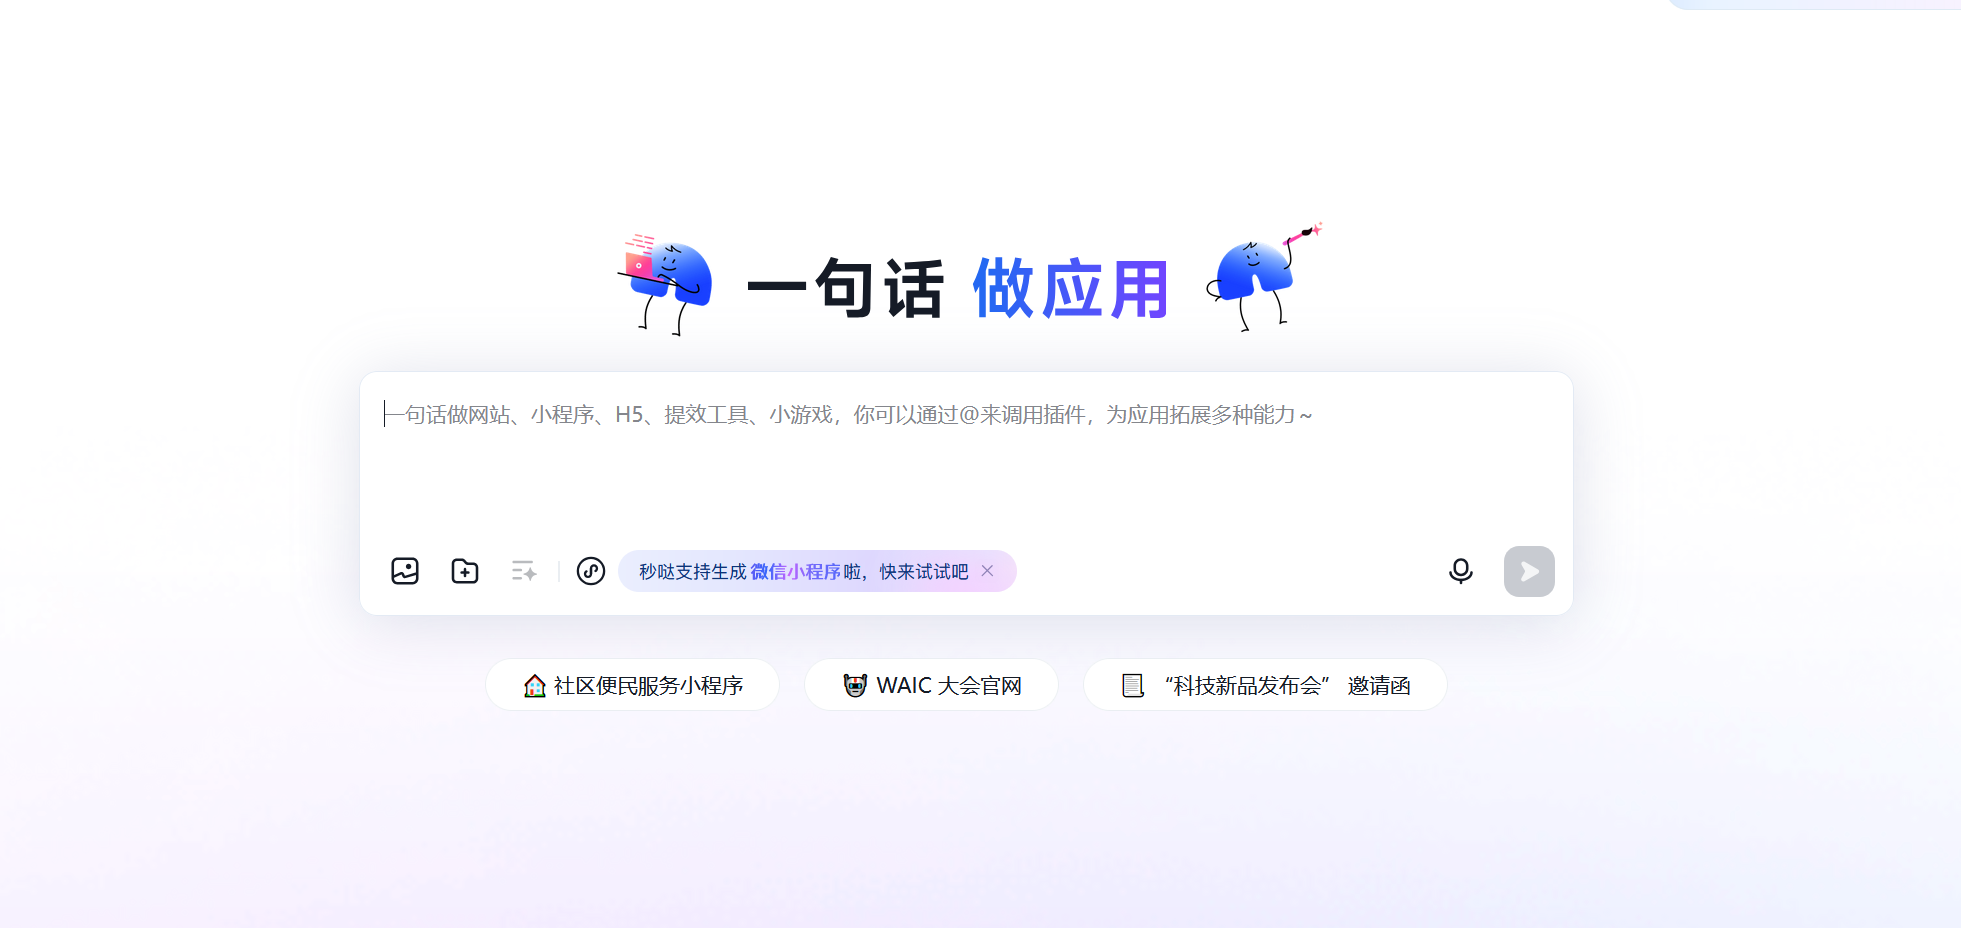The height and width of the screenshot is (929, 1961).
Task: Click the WAIC mascot face icon
Action: tap(855, 686)
